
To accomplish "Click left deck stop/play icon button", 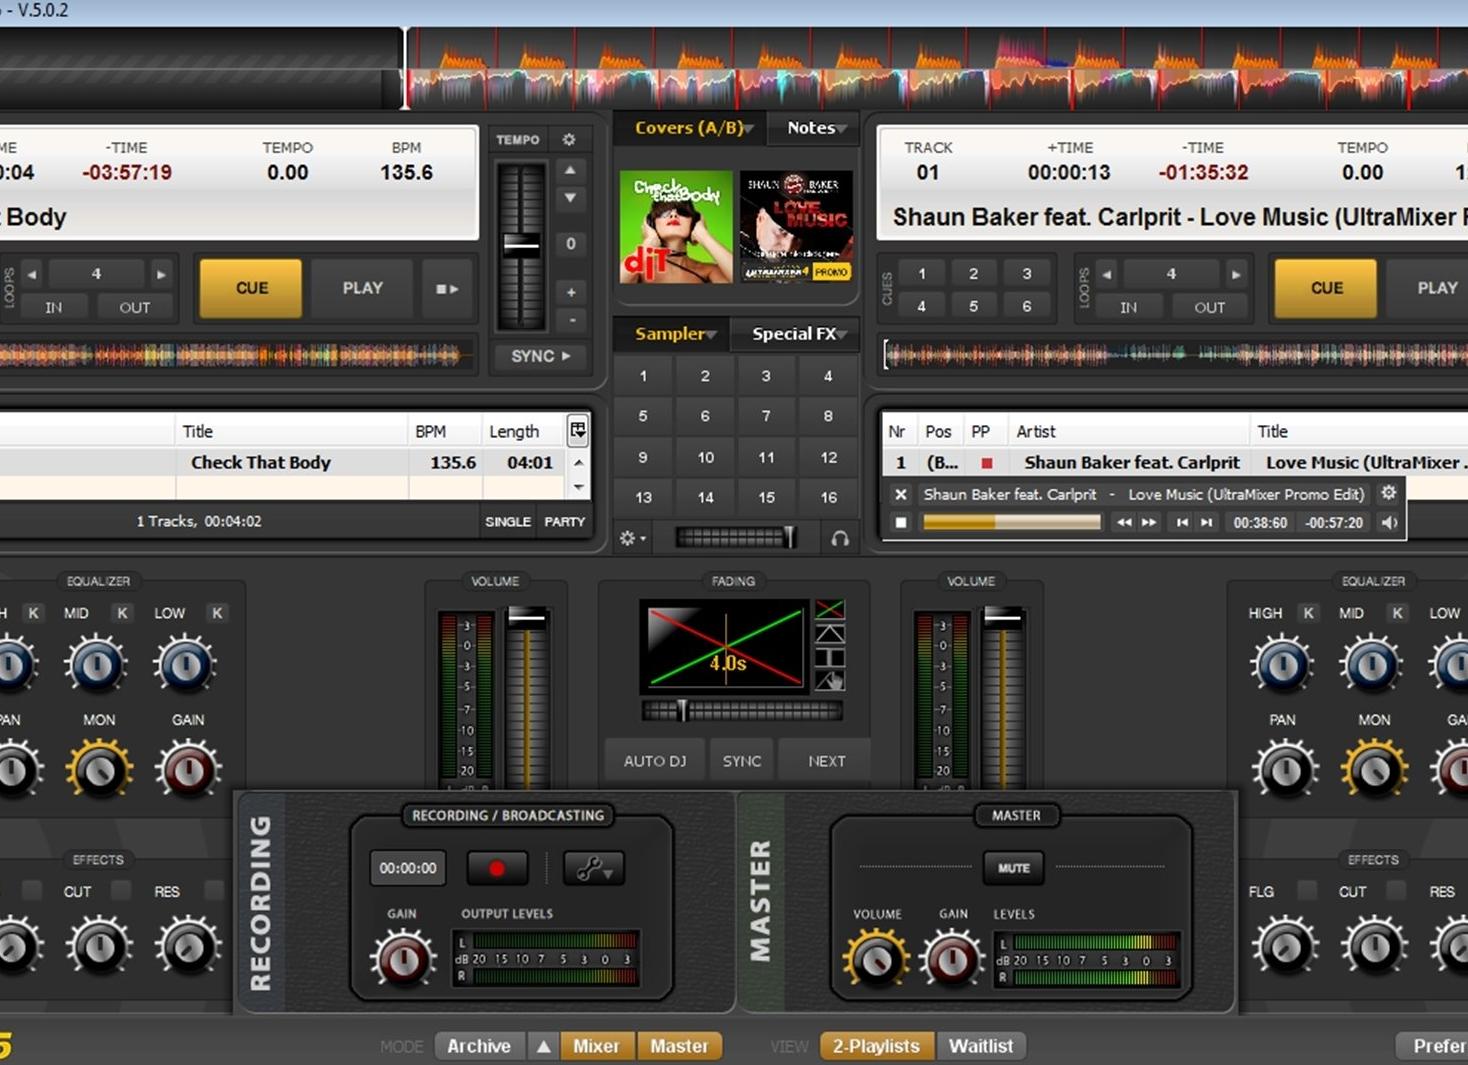I will pos(447,288).
